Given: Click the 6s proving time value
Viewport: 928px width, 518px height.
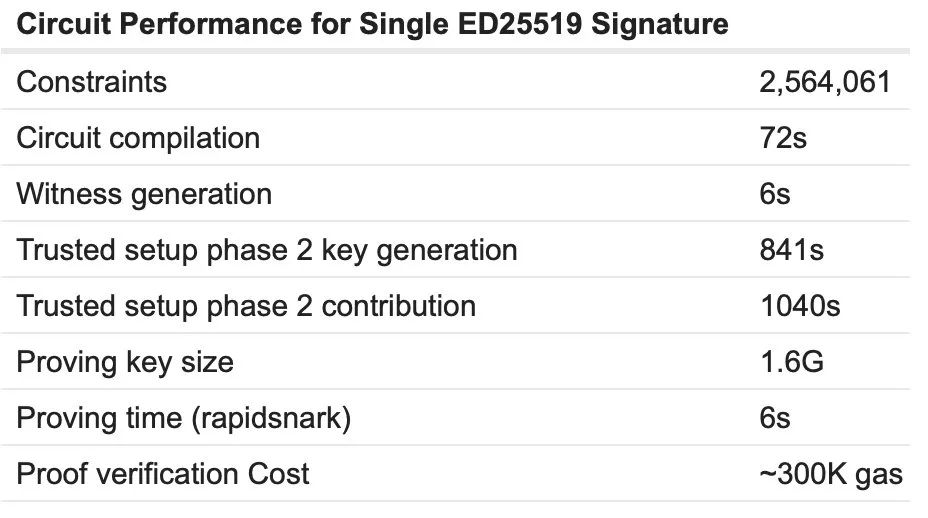Looking at the screenshot, I should (775, 418).
